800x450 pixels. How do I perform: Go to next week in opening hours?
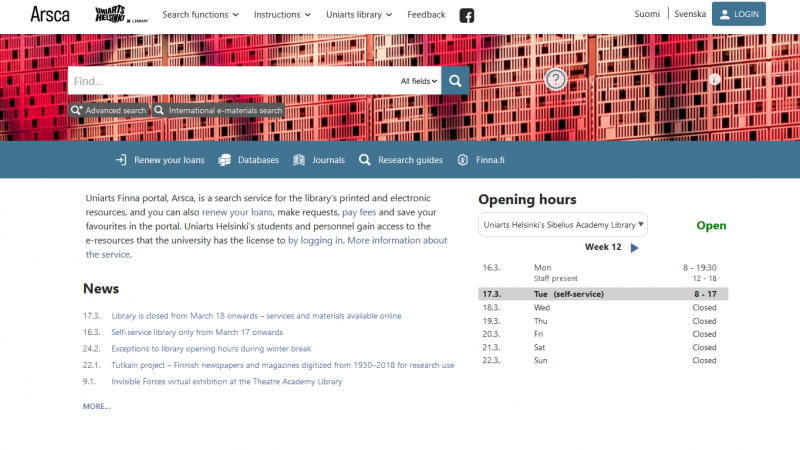(635, 248)
